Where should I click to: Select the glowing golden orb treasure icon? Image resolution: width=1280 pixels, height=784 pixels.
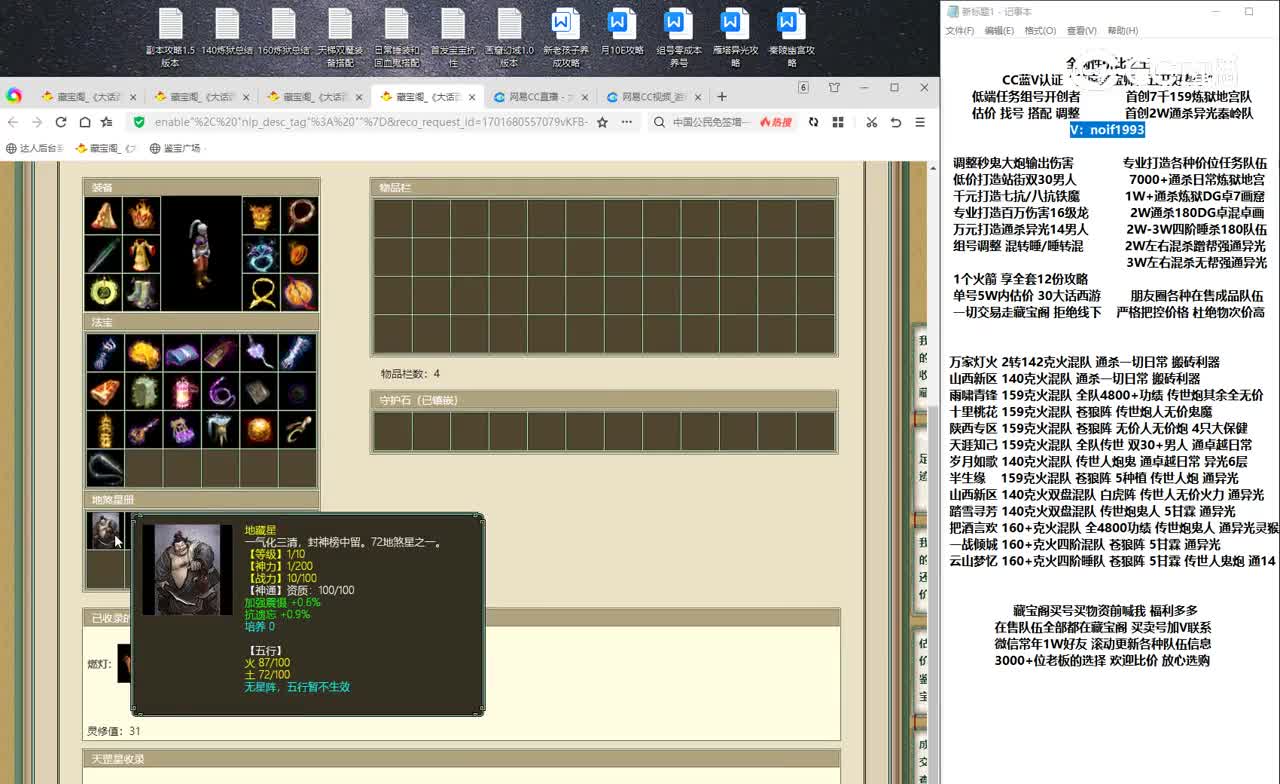coord(259,430)
